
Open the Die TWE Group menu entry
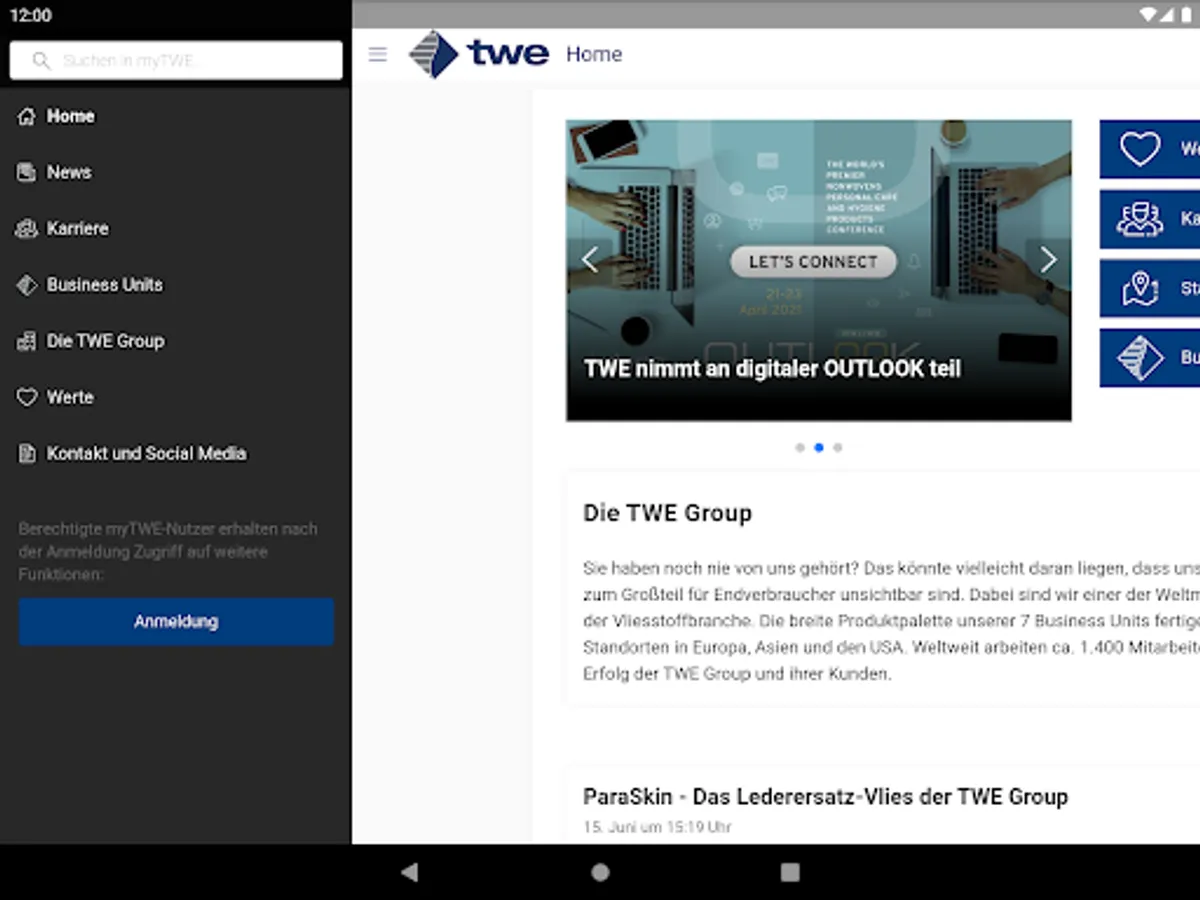pos(106,341)
